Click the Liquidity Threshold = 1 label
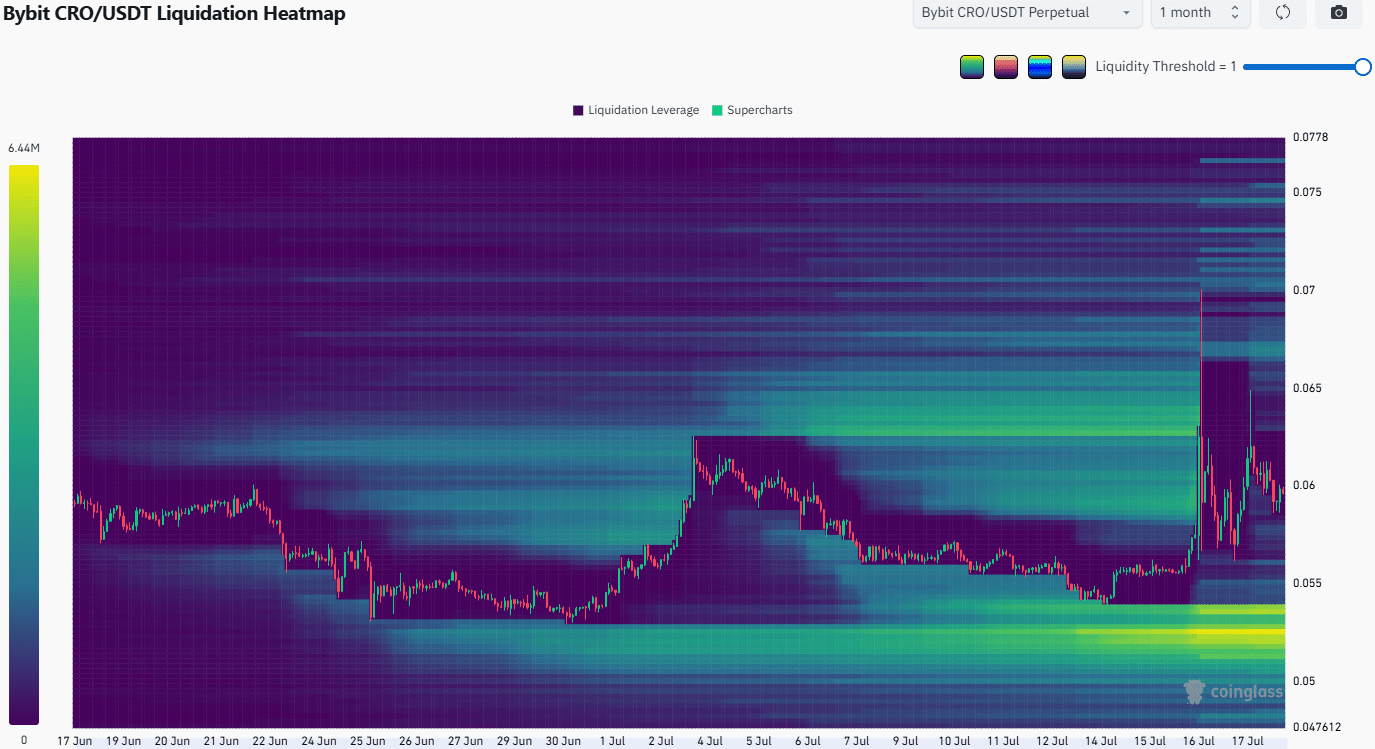The image size is (1375, 749). tap(1166, 67)
